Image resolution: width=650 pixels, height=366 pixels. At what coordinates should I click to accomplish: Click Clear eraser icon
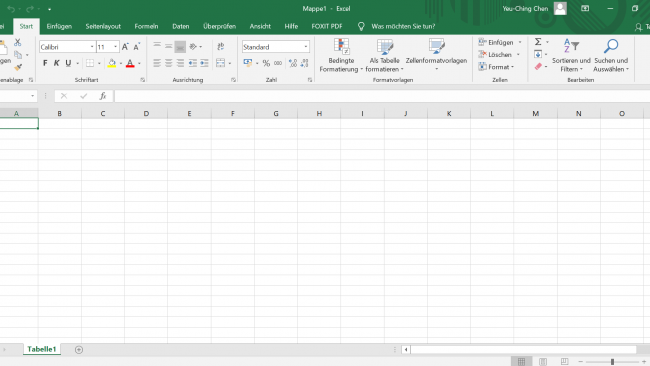point(538,66)
